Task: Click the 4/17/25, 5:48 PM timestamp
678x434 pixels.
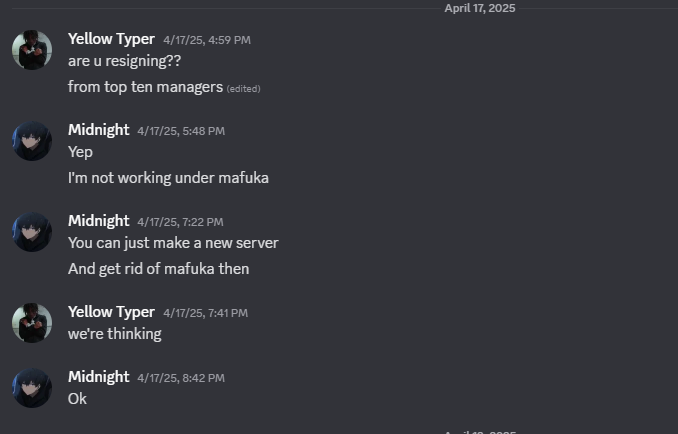Action: tap(181, 131)
